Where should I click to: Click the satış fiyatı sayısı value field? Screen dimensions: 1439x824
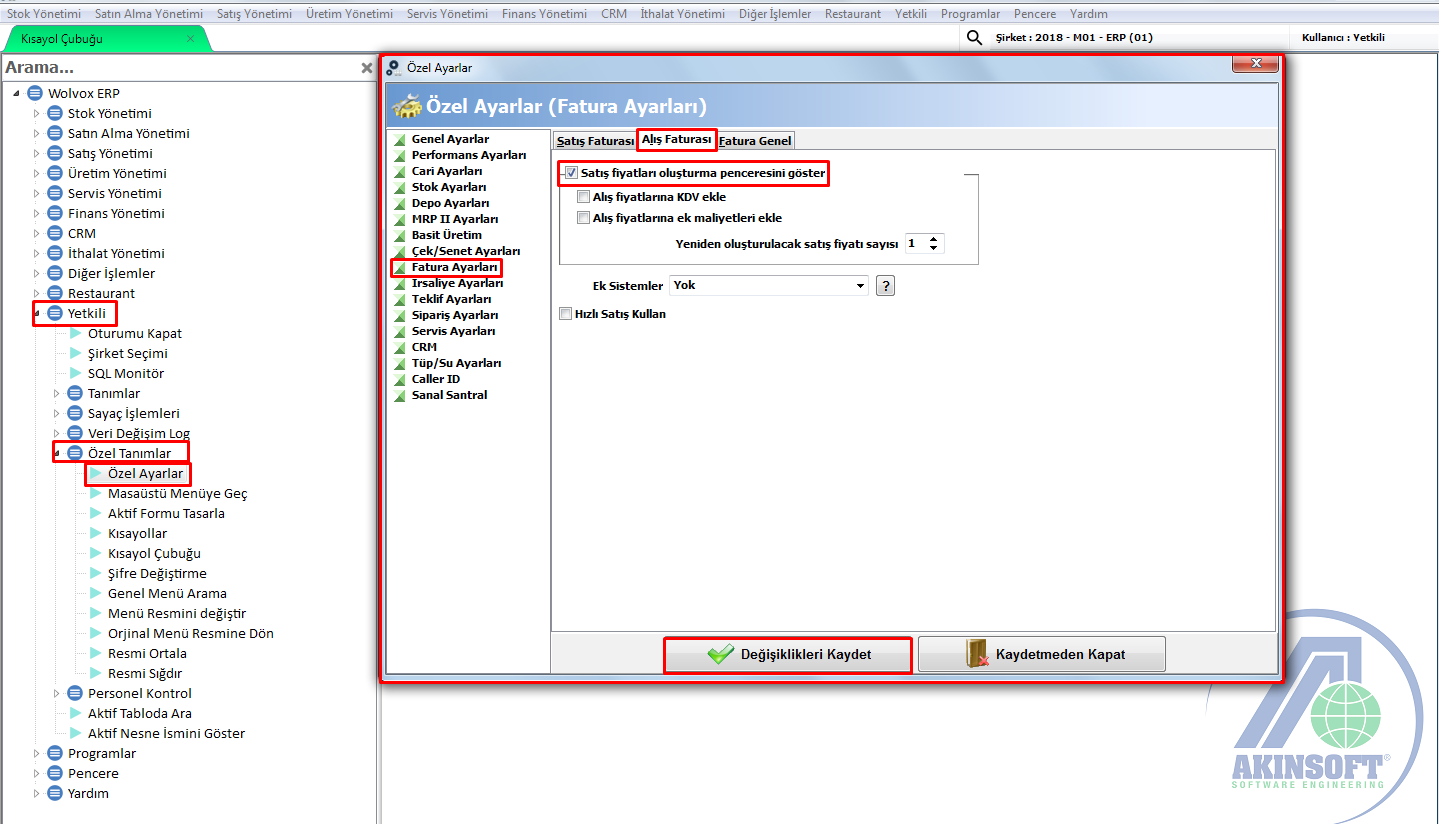[x=915, y=243]
